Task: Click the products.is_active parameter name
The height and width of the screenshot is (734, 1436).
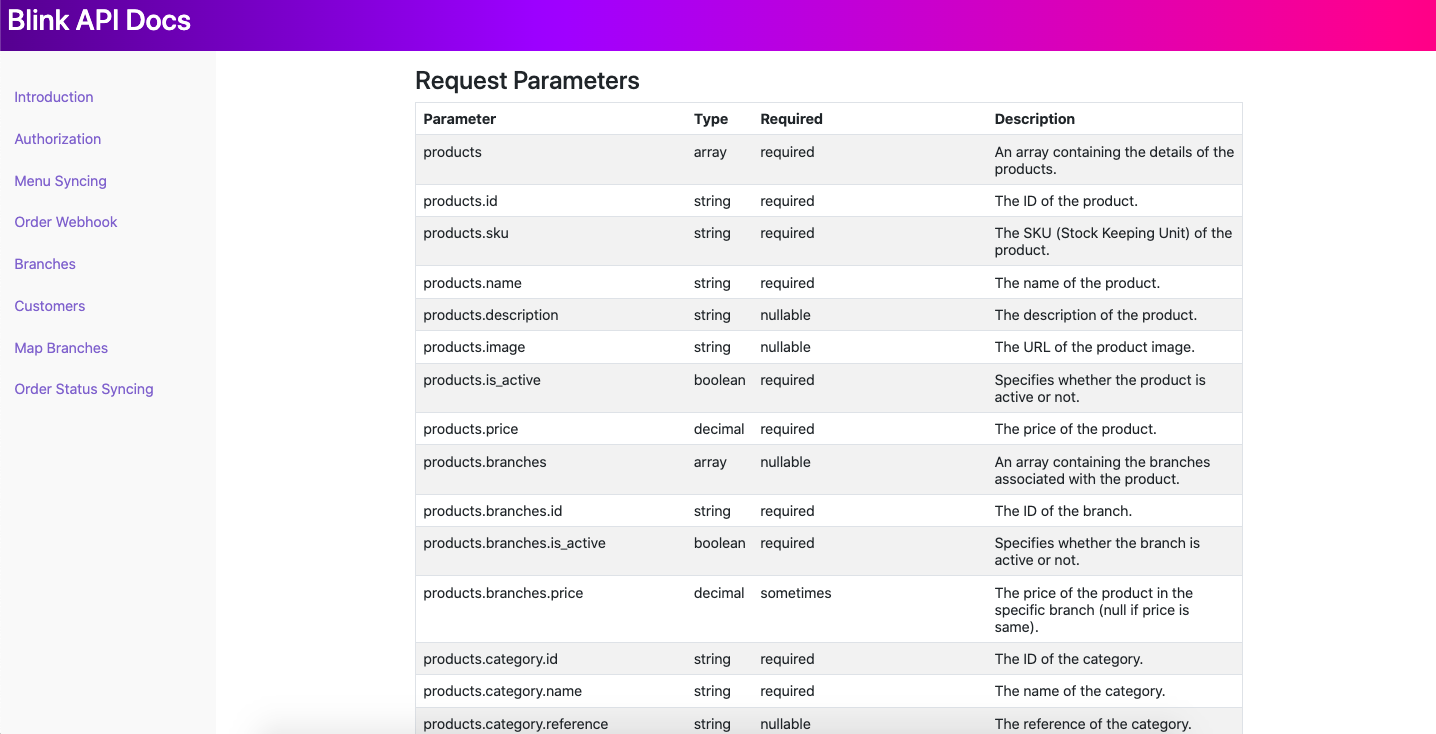Action: click(x=482, y=380)
